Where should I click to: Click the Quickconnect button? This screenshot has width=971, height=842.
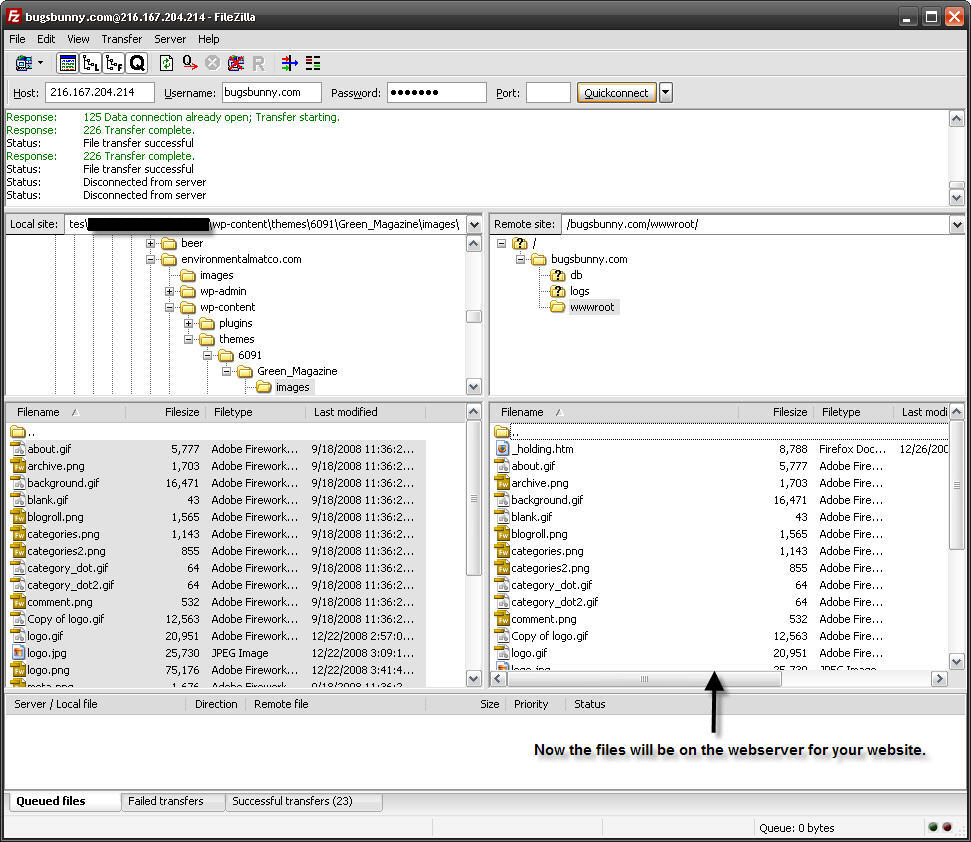pyautogui.click(x=616, y=93)
